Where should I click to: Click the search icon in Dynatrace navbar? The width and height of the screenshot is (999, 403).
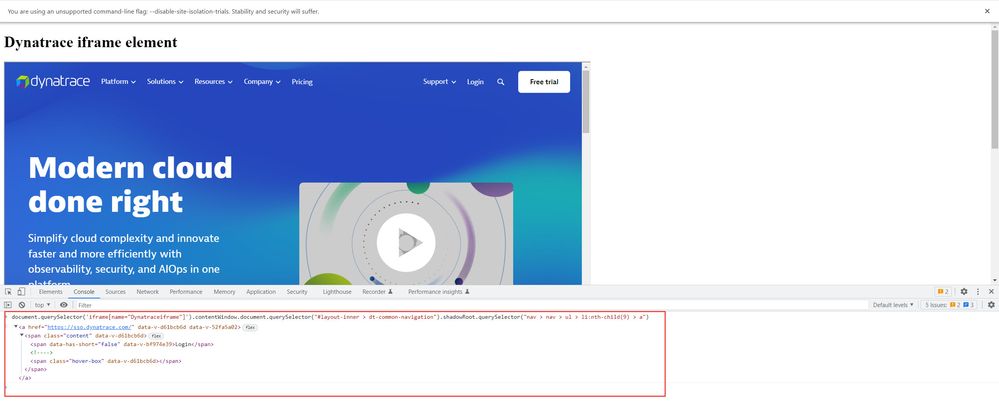click(501, 82)
